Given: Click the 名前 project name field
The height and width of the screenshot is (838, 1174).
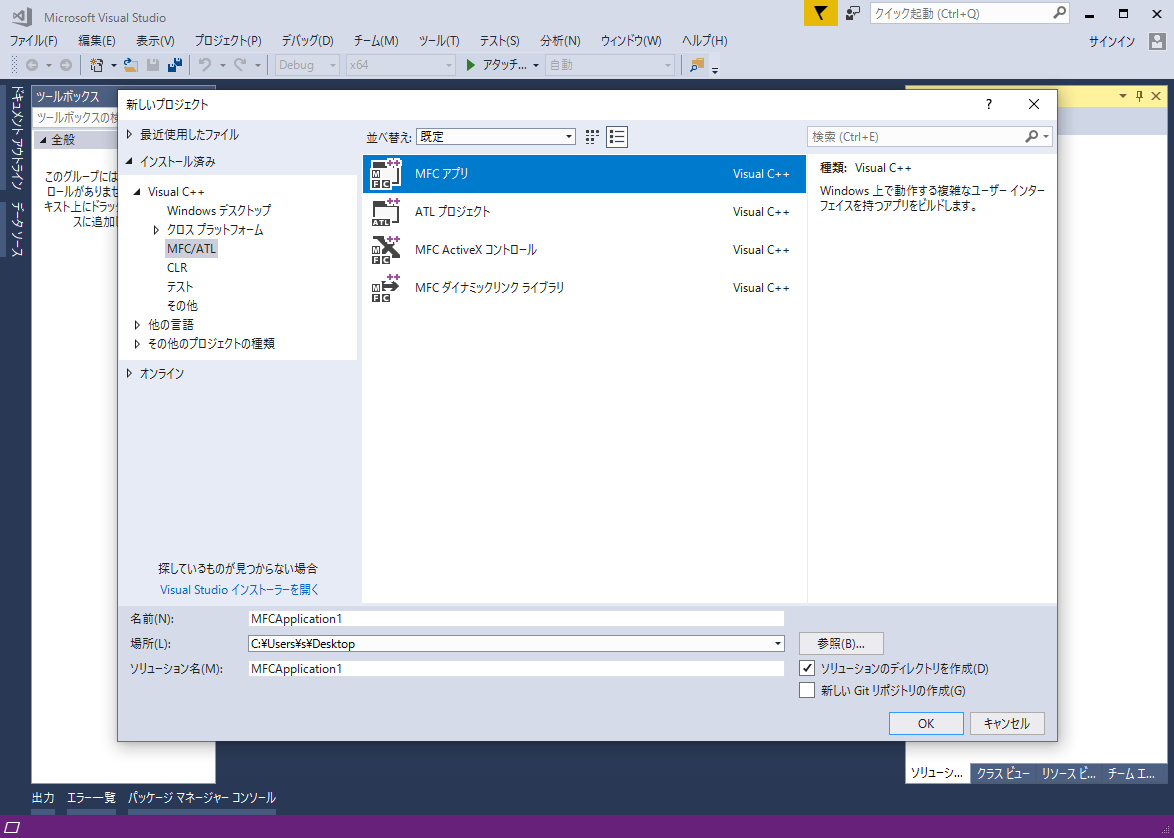Looking at the screenshot, I should 515,619.
